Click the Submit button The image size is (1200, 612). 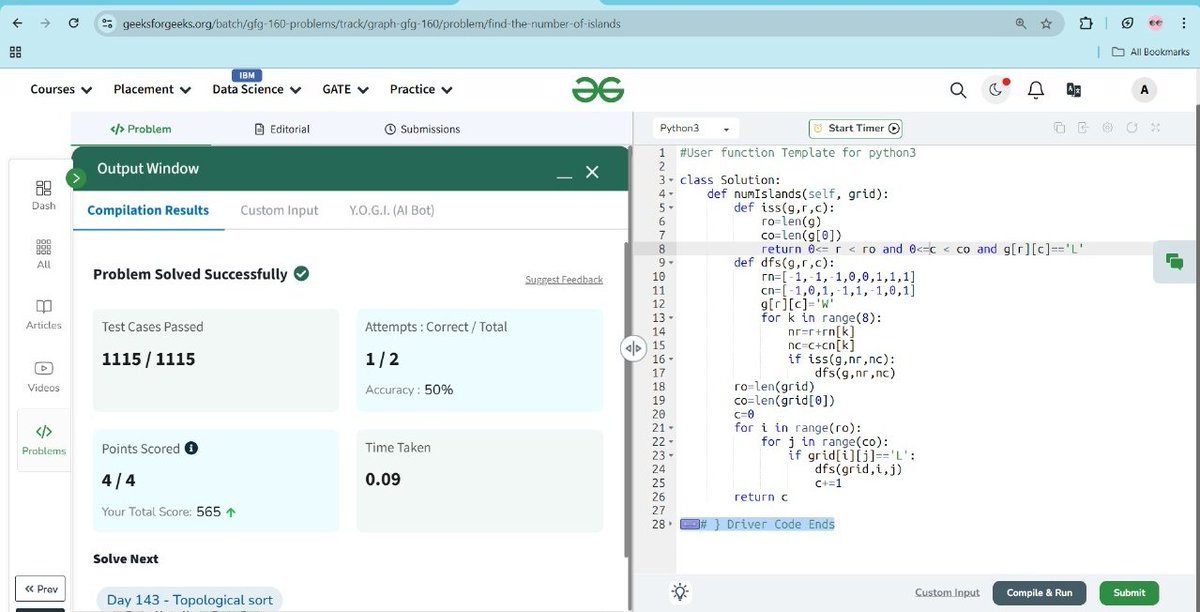1129,592
